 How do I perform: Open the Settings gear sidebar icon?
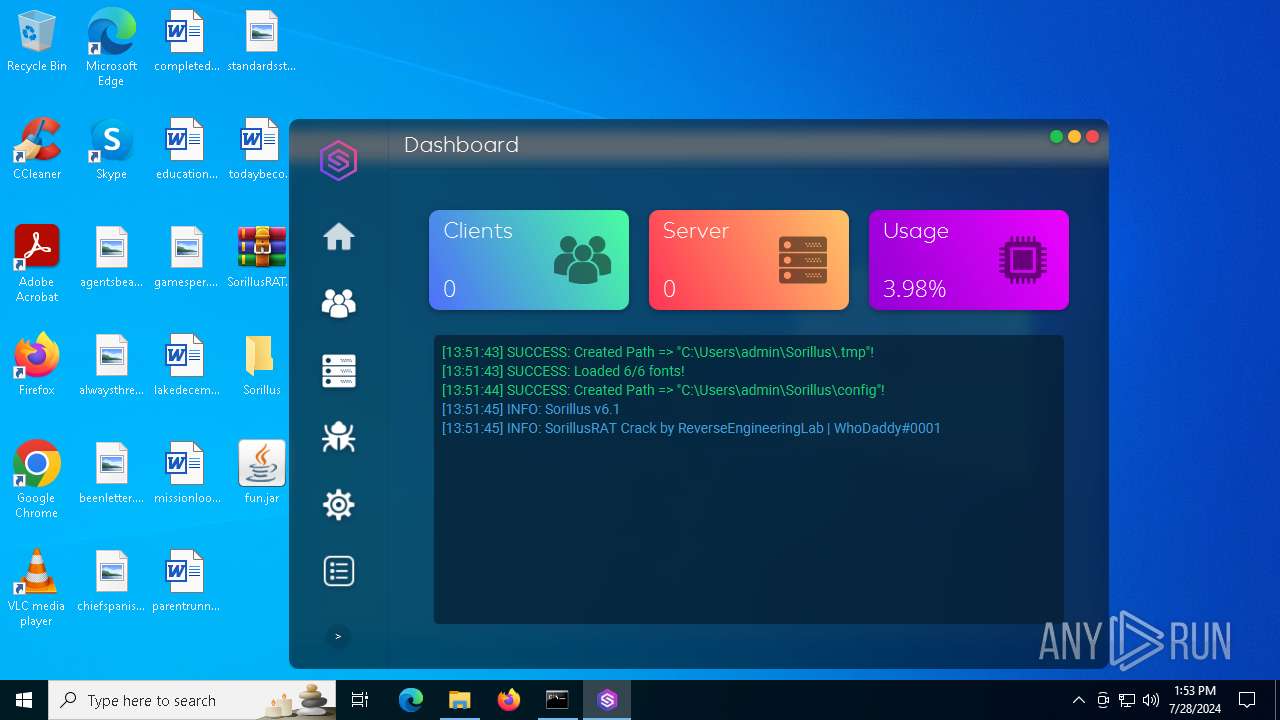[x=339, y=504]
